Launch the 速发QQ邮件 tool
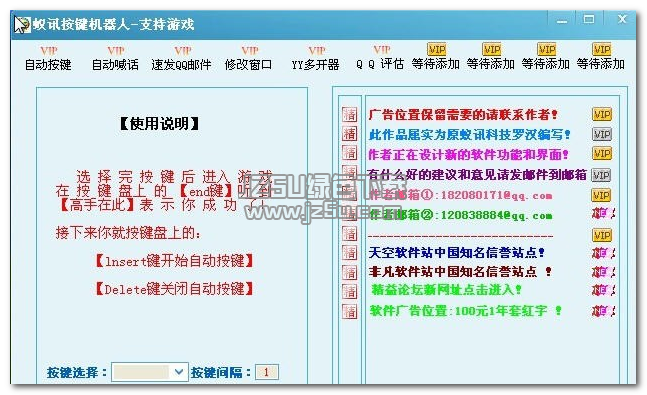Image resolution: width=647 pixels, height=395 pixels. pos(182,58)
